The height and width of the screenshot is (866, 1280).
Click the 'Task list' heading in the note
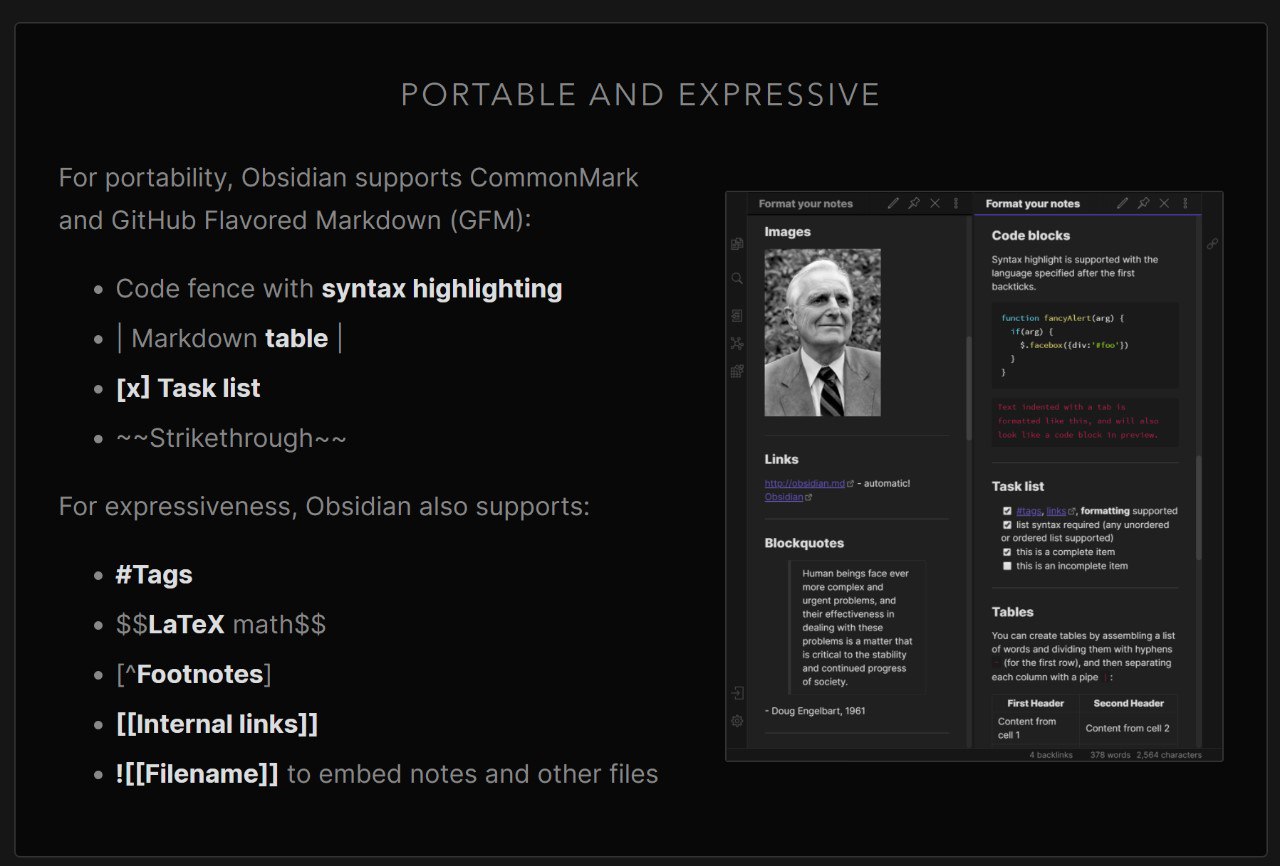tap(1018, 486)
